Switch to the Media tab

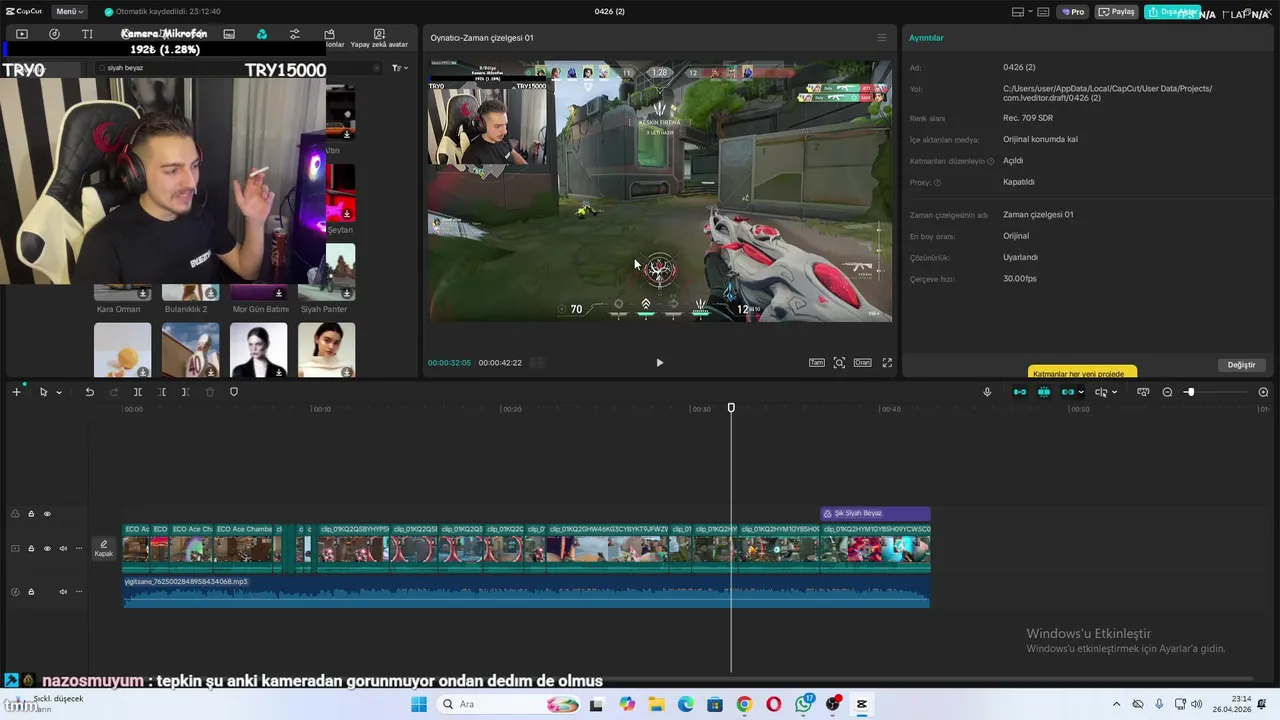click(x=22, y=34)
